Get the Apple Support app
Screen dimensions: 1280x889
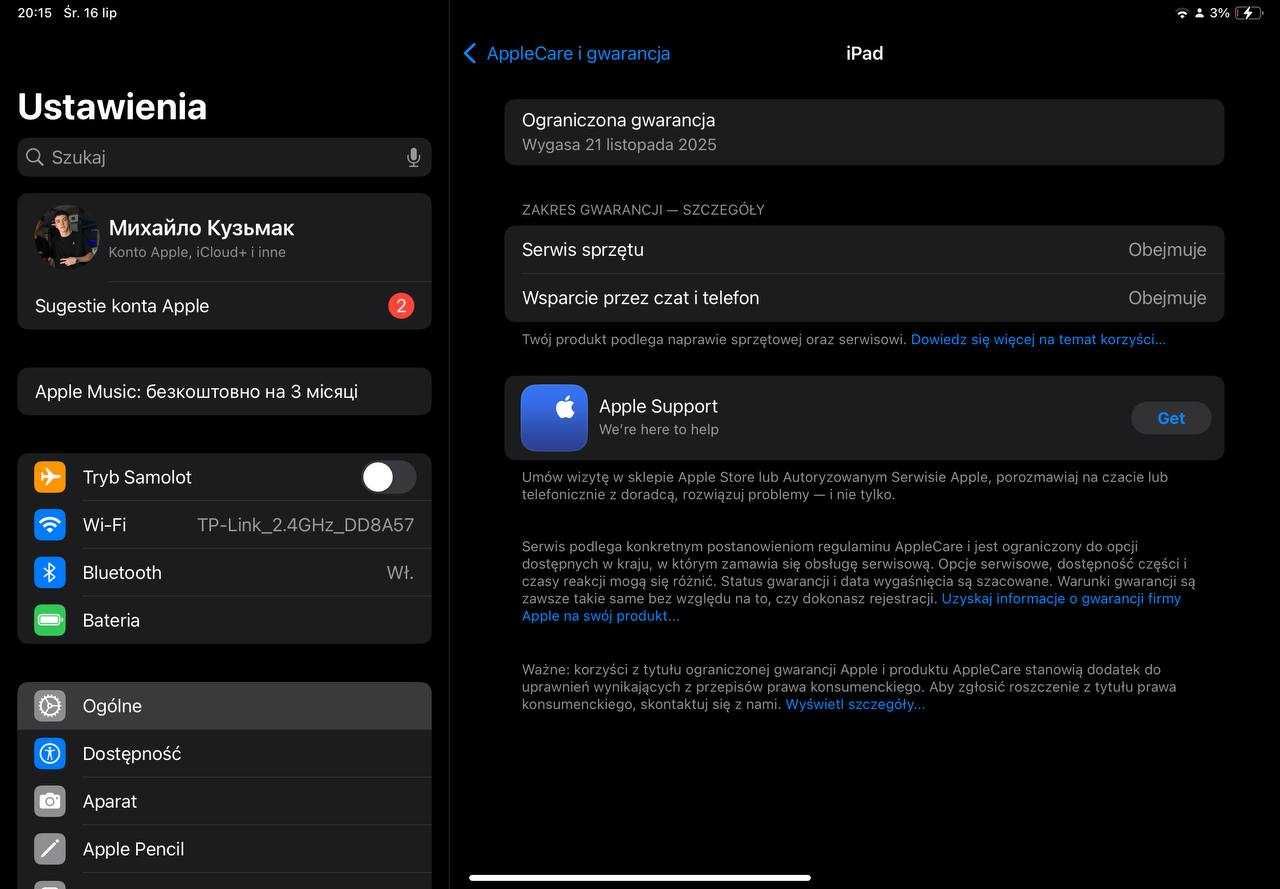1171,418
